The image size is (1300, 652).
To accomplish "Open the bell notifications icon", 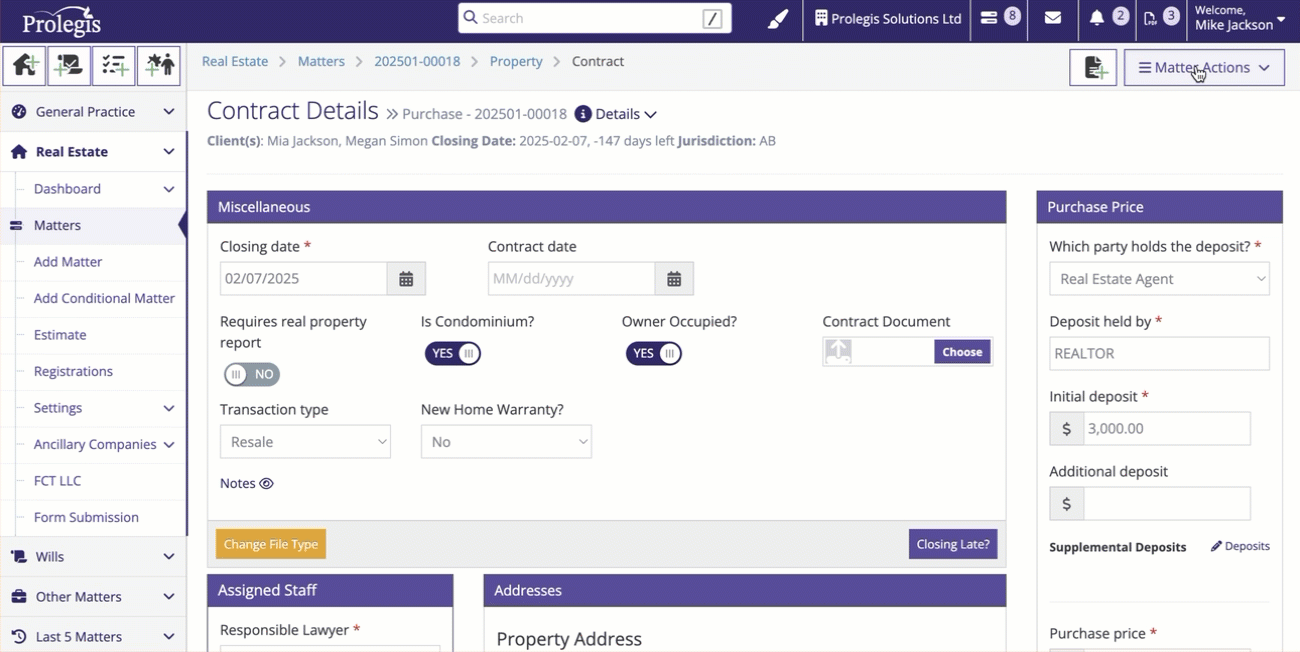I will (x=1097, y=18).
